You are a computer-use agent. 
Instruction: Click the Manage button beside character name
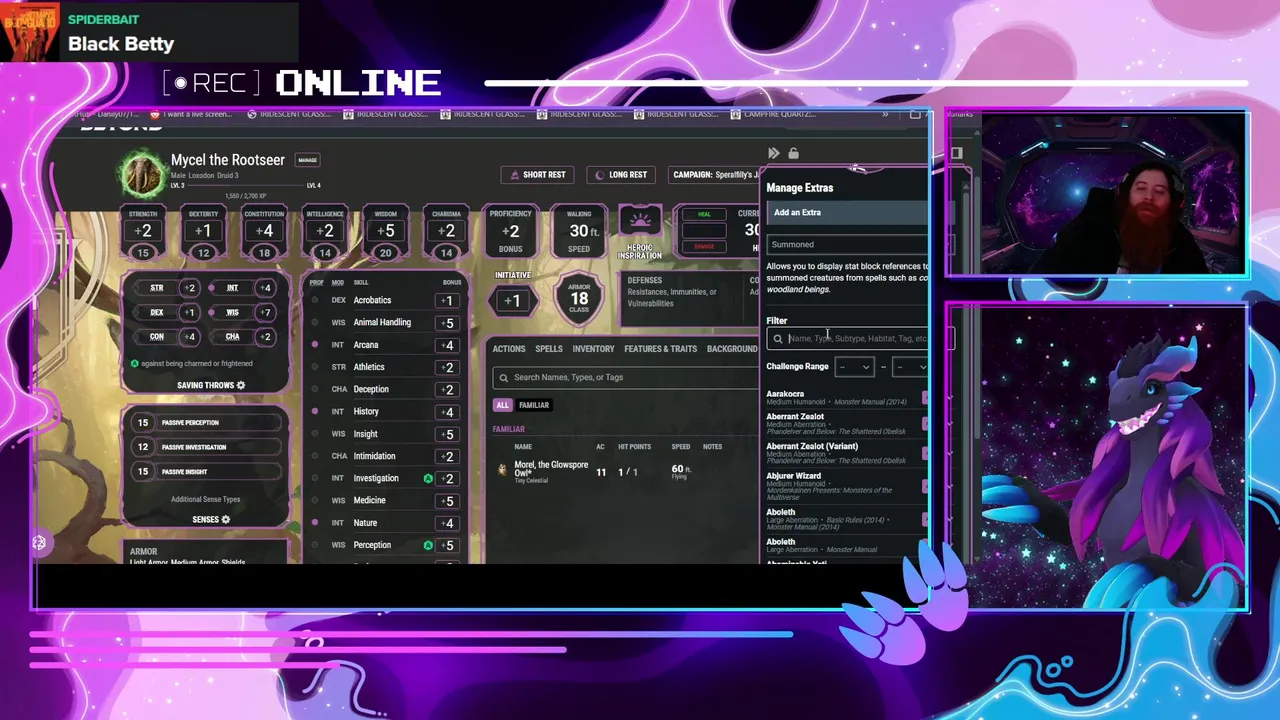click(x=307, y=160)
